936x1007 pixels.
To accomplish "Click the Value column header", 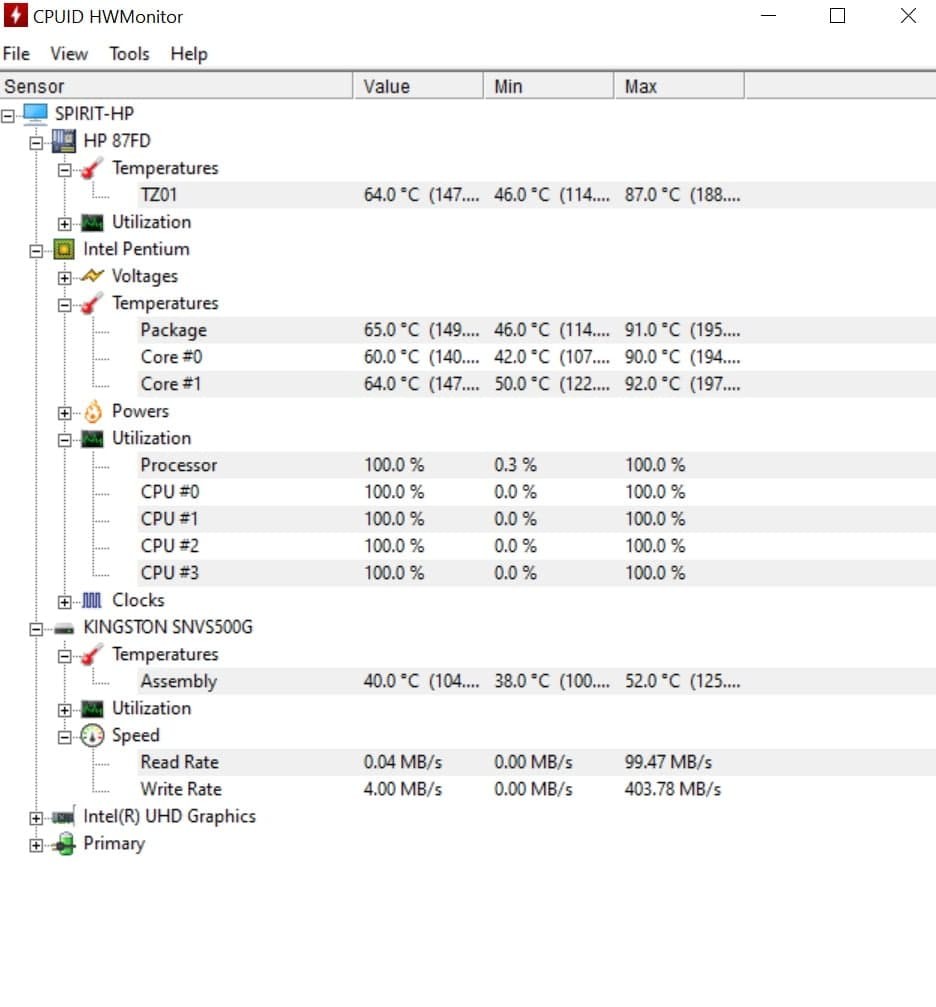I will pos(418,86).
